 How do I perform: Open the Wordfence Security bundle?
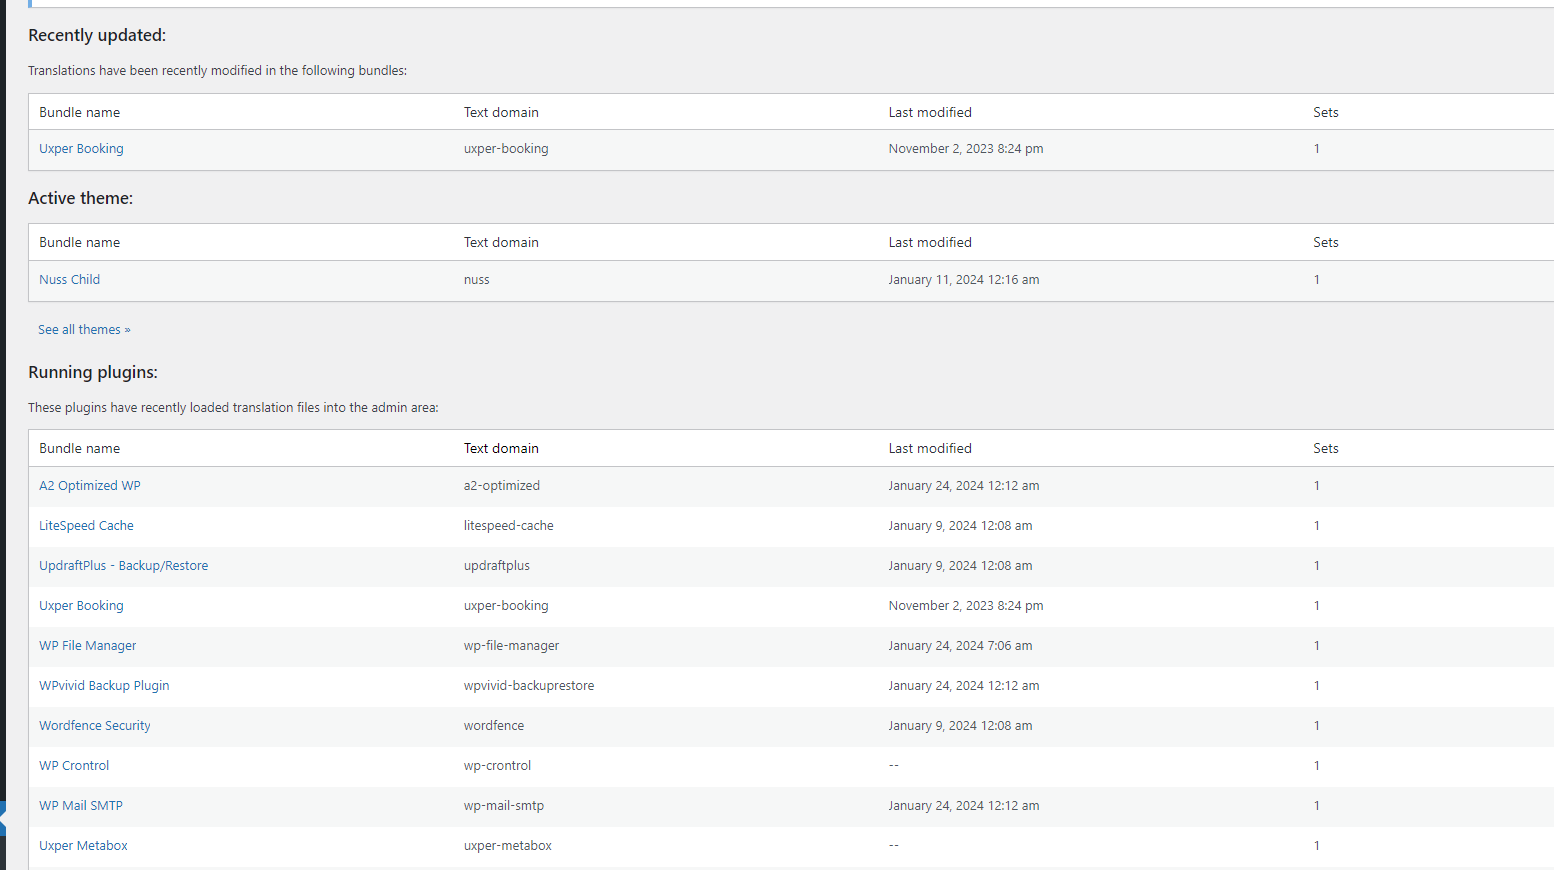[x=95, y=725]
